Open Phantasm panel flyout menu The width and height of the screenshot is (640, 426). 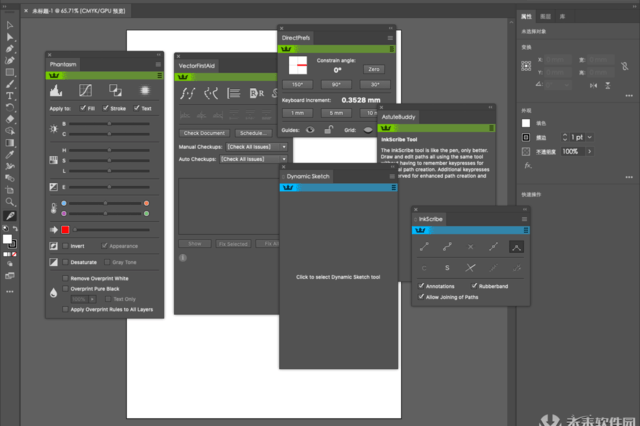[158, 64]
